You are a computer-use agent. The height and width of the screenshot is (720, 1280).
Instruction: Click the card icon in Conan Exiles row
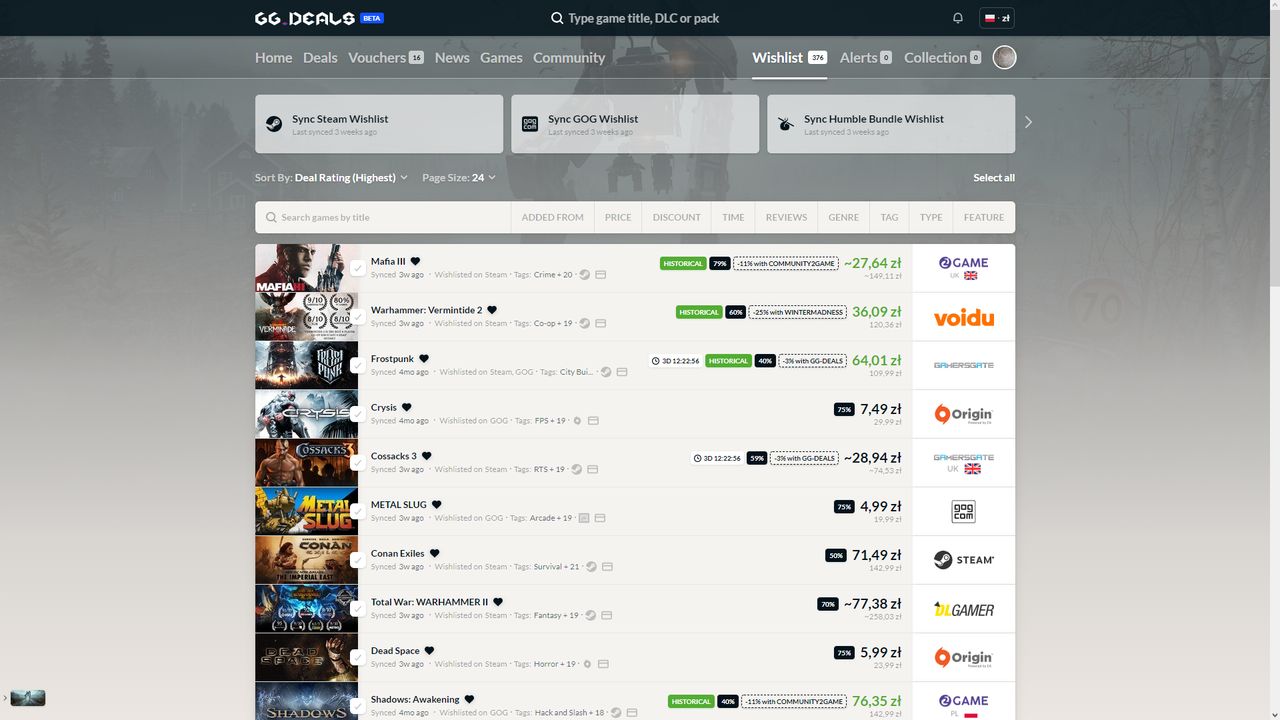click(607, 566)
